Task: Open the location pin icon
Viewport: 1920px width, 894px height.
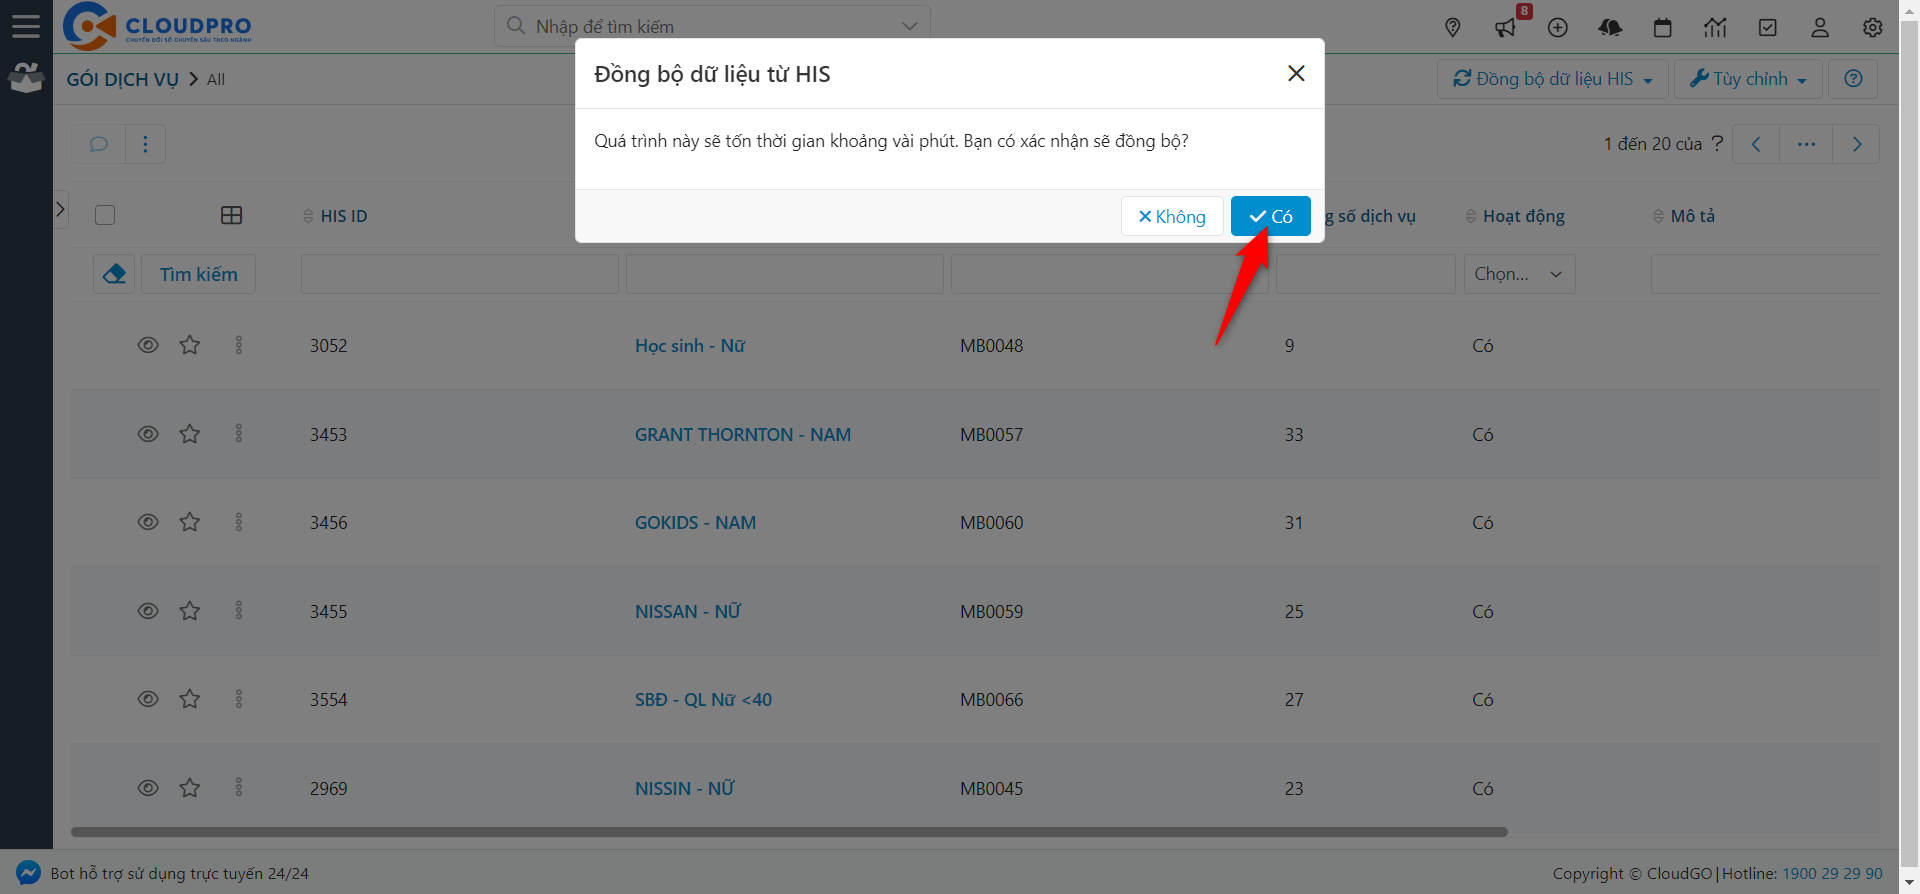Action: [x=1453, y=28]
